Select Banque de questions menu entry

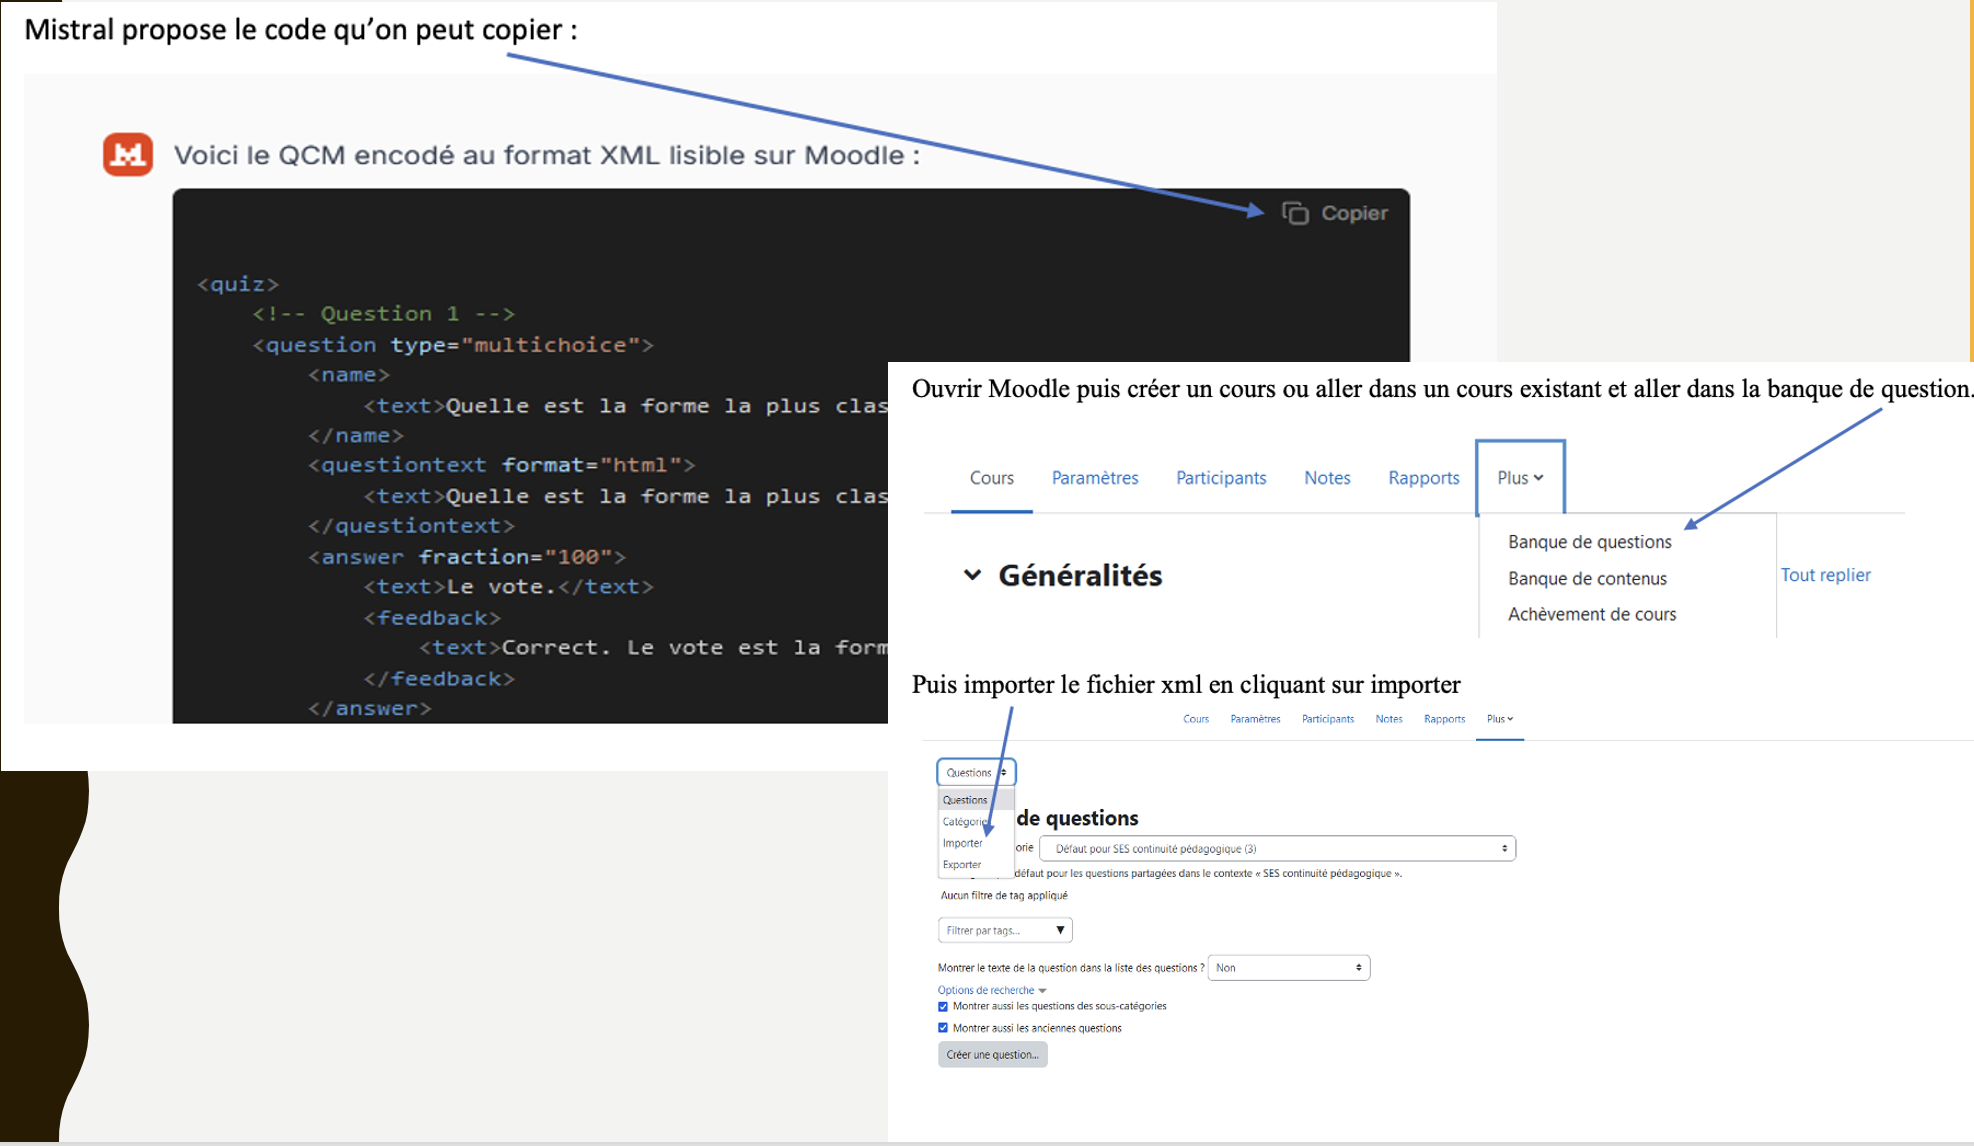click(x=1589, y=542)
